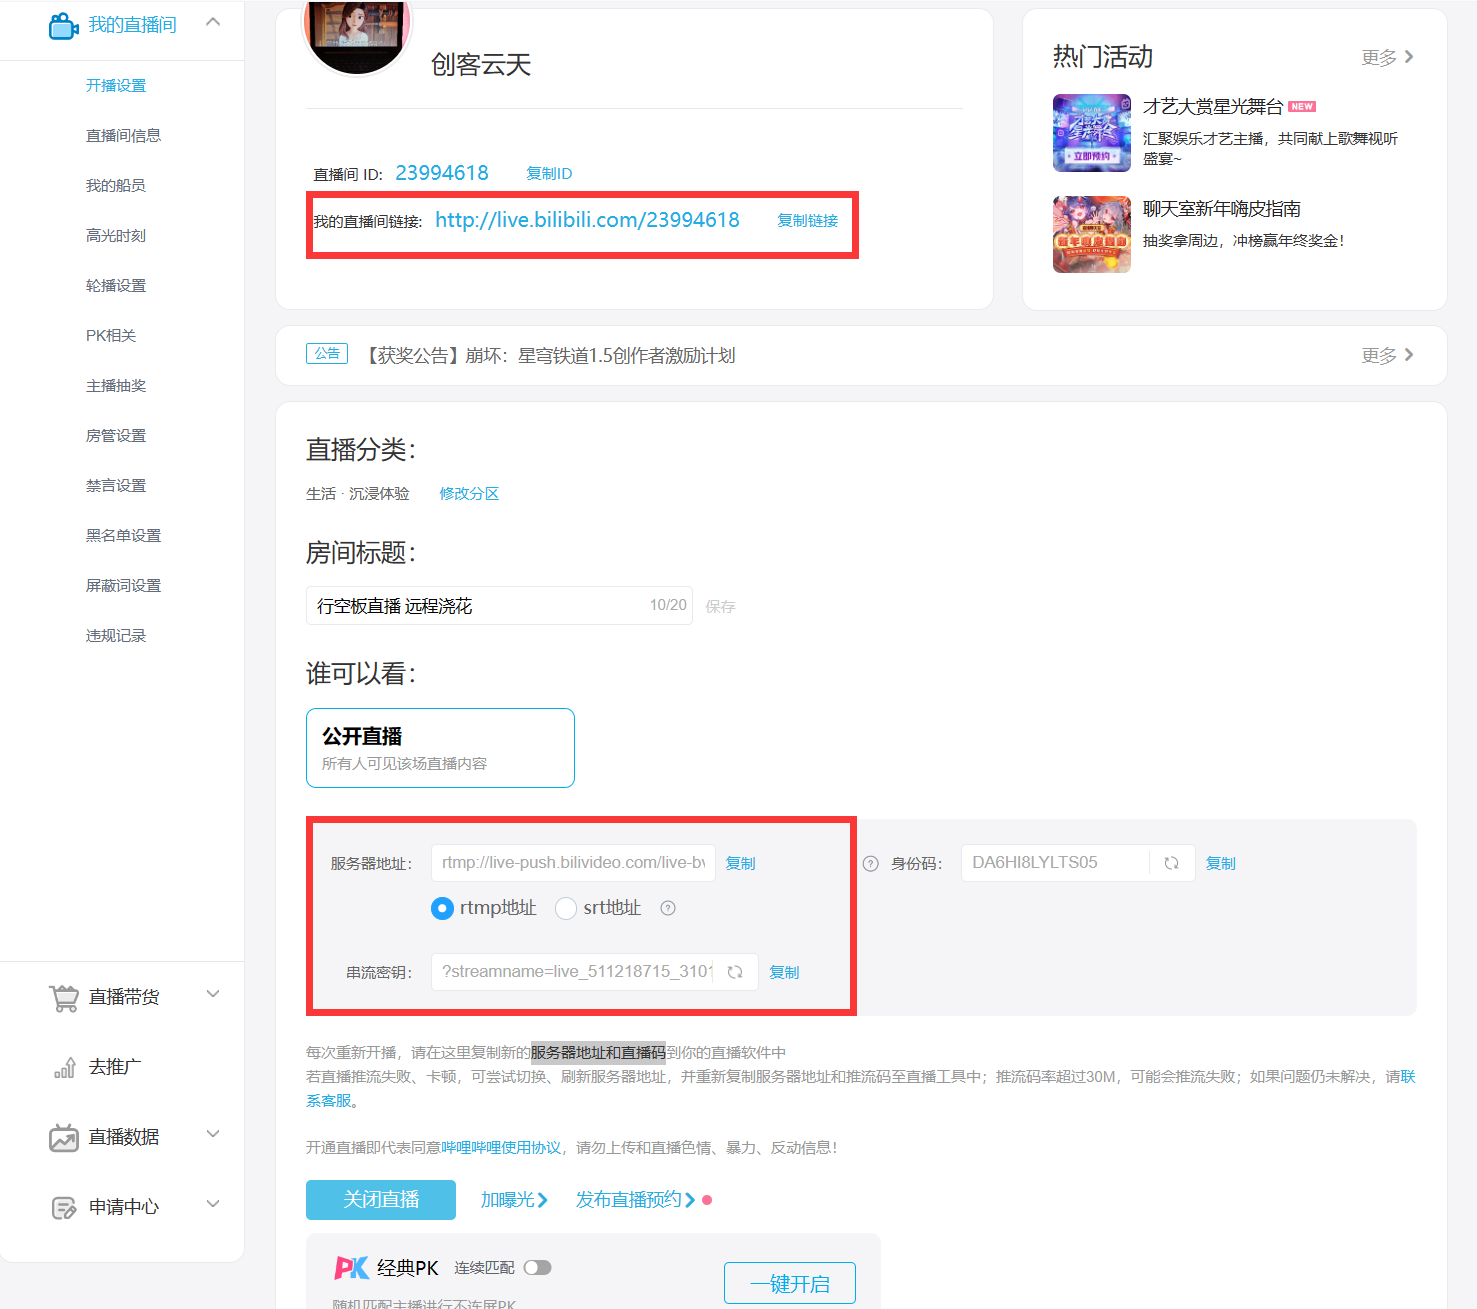1477x1309 pixels.
Task: Open 才艺大赏星光舞台 activity thumbnail
Action: (1092, 133)
